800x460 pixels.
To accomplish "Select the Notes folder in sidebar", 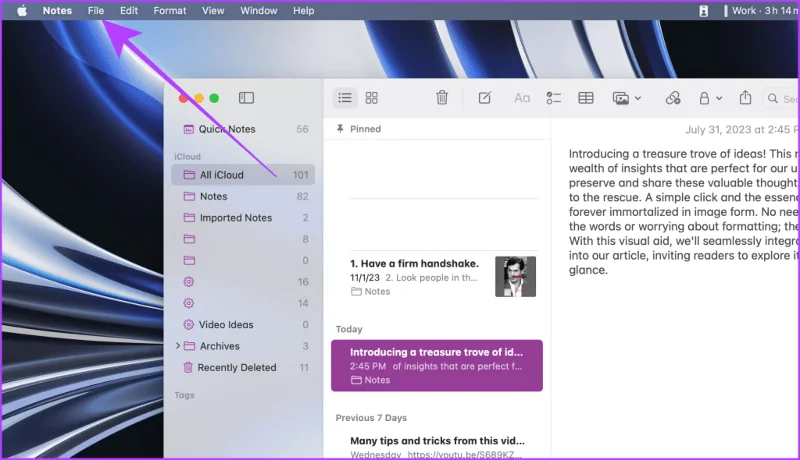I will click(x=243, y=196).
